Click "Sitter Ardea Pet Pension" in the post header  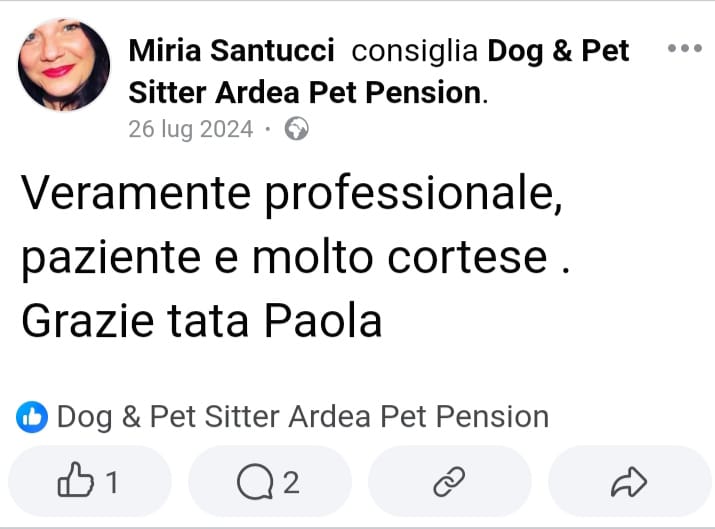(305, 93)
